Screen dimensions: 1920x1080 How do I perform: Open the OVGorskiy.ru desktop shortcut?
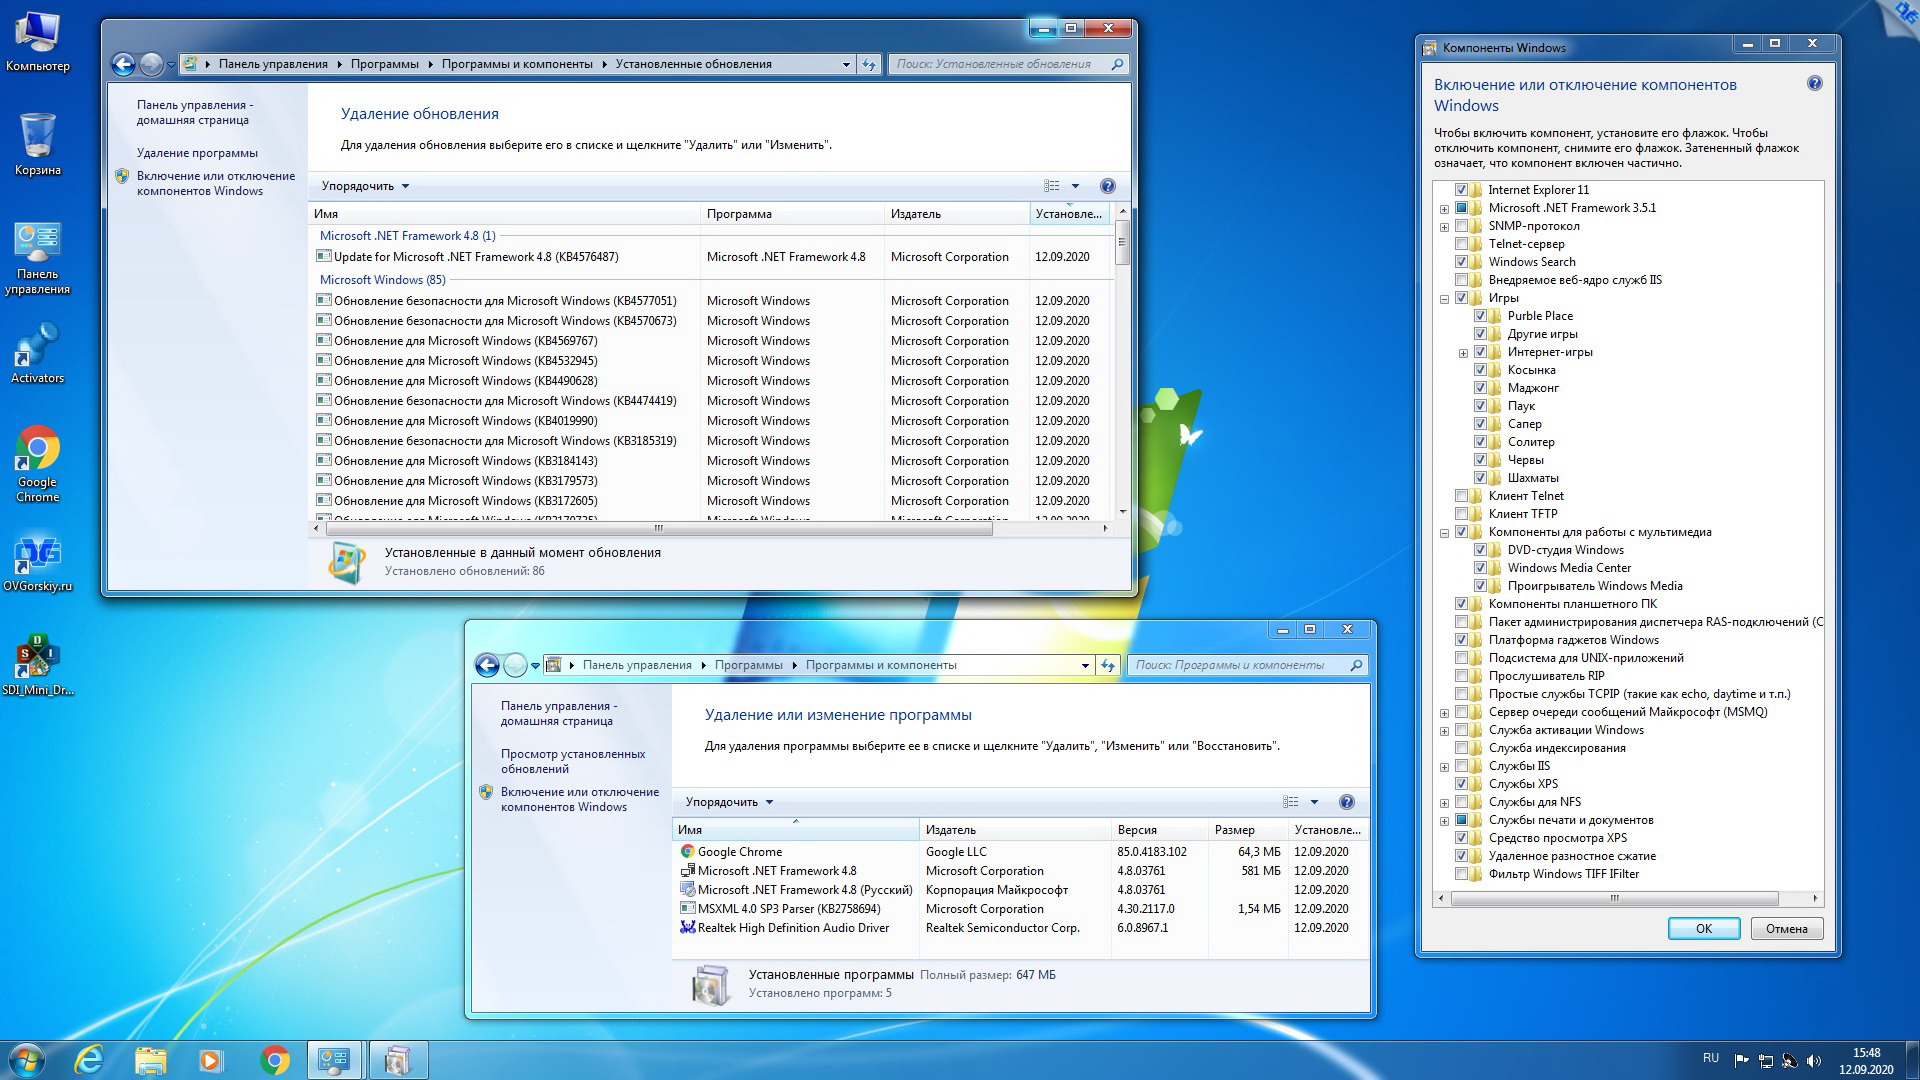coord(37,564)
